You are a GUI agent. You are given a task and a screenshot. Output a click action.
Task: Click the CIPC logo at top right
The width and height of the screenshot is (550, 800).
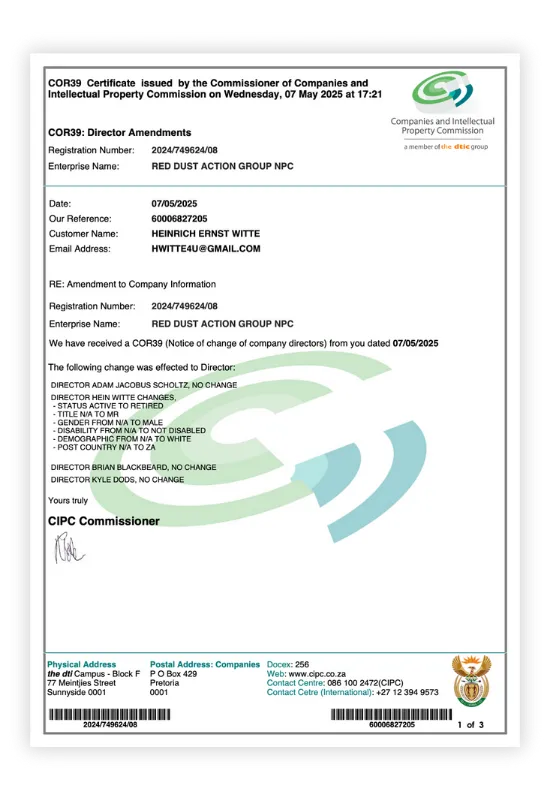[442, 92]
